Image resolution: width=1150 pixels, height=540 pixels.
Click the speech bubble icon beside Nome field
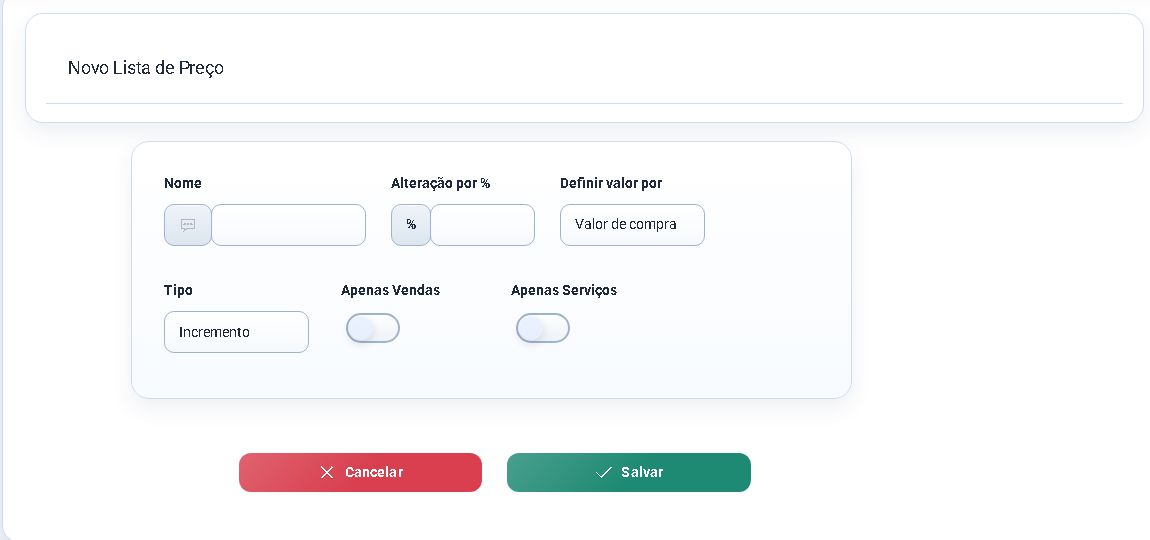pyautogui.click(x=188, y=225)
